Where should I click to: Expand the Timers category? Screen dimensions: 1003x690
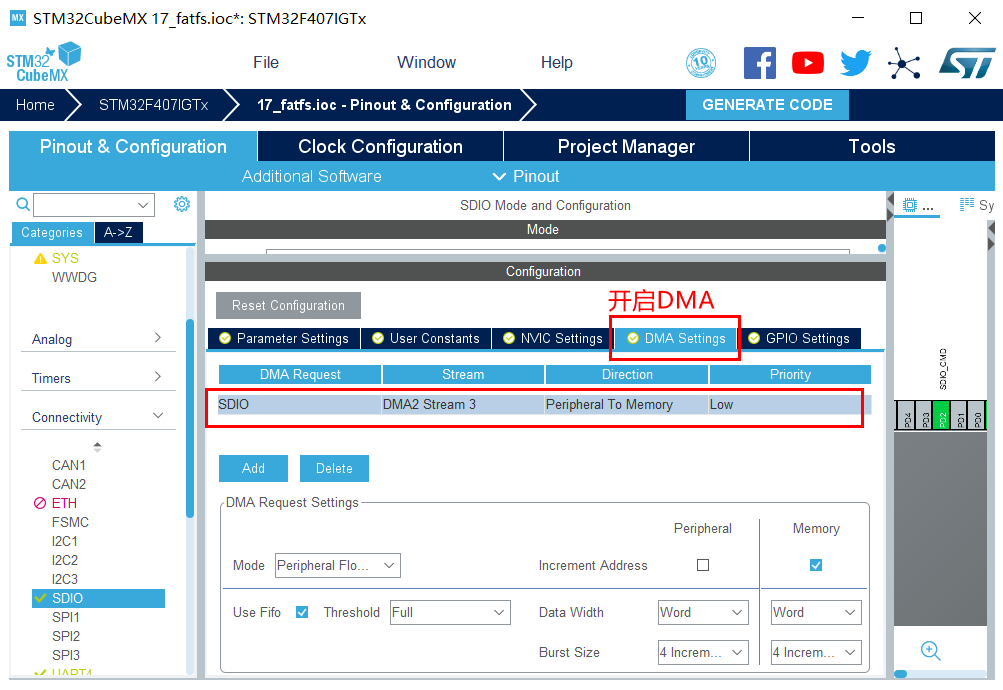pos(96,378)
